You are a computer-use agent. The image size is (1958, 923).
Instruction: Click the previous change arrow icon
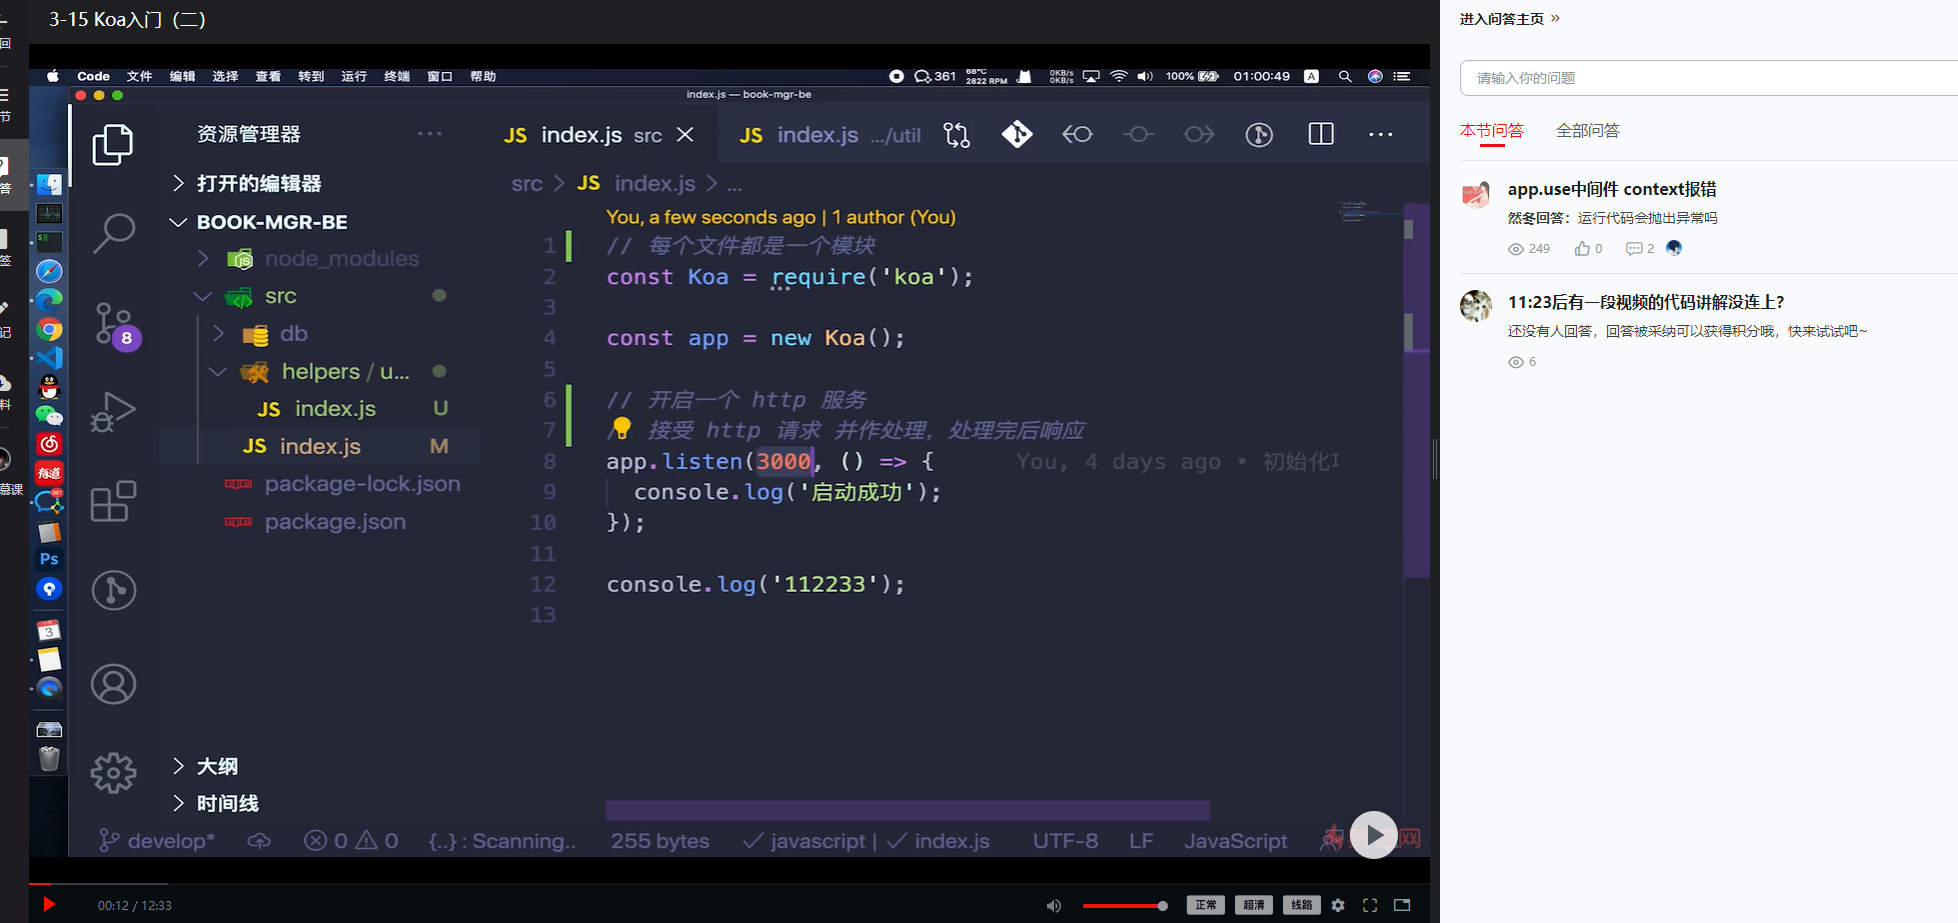1077,134
